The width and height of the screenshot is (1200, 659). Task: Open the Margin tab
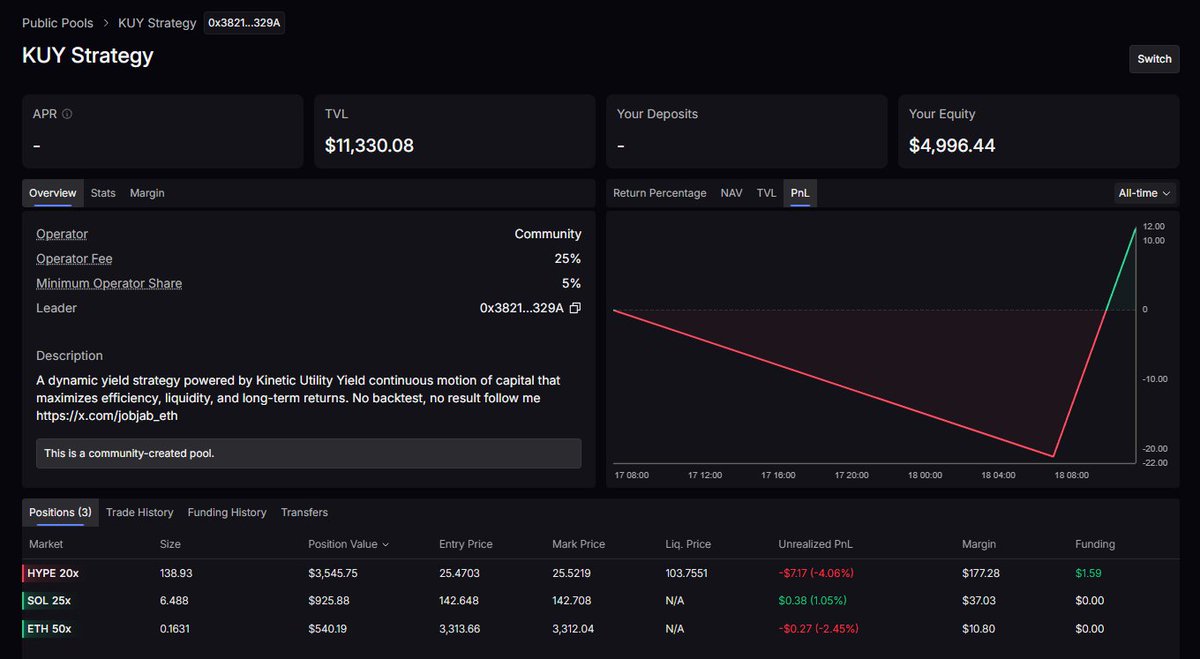point(147,192)
